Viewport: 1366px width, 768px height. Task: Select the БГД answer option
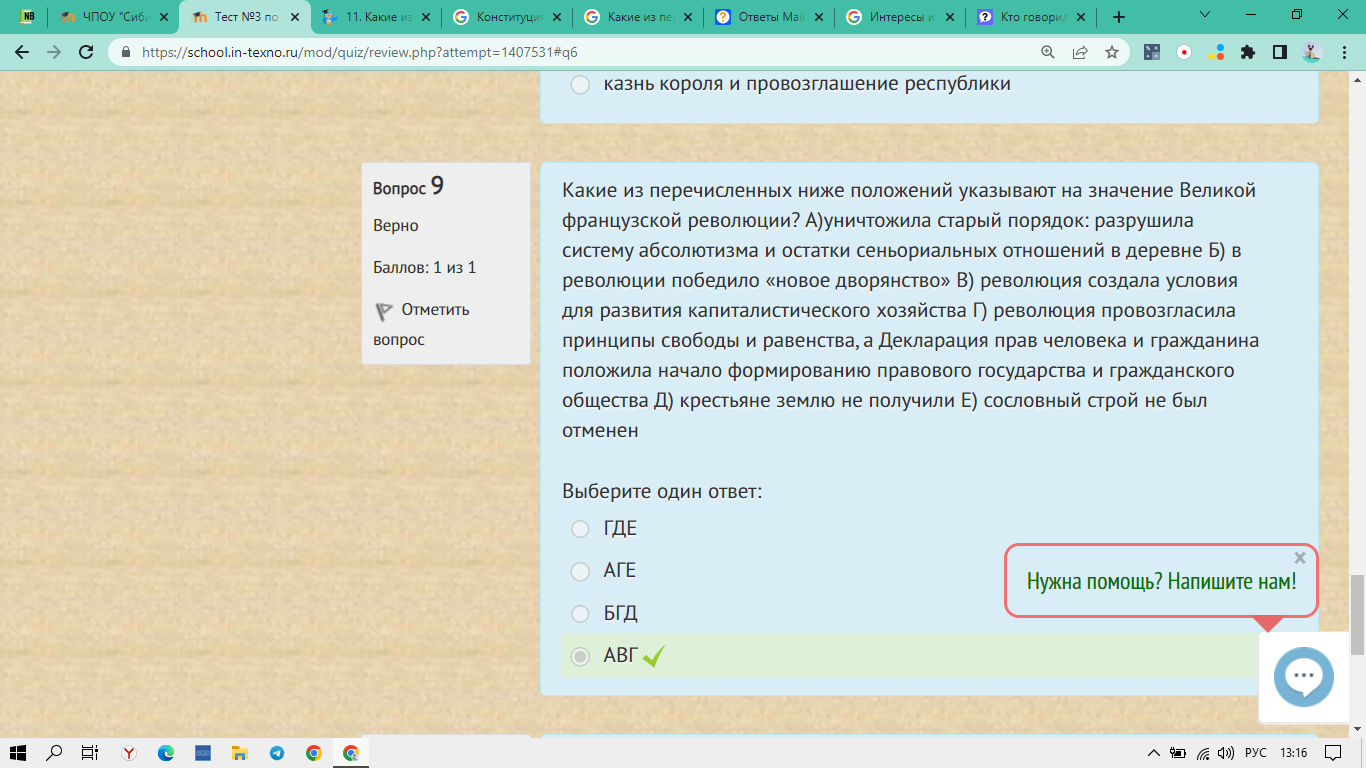pyautogui.click(x=580, y=613)
